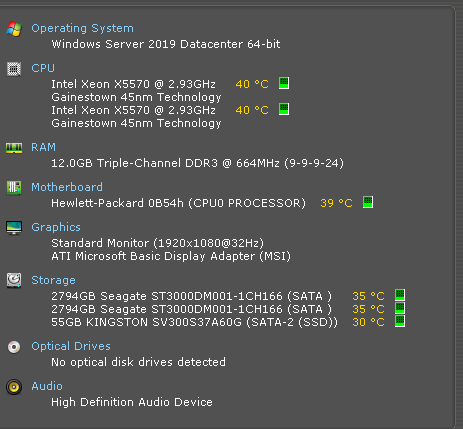
Task: Click the Graphics monitor icon
Action: click(x=14, y=228)
